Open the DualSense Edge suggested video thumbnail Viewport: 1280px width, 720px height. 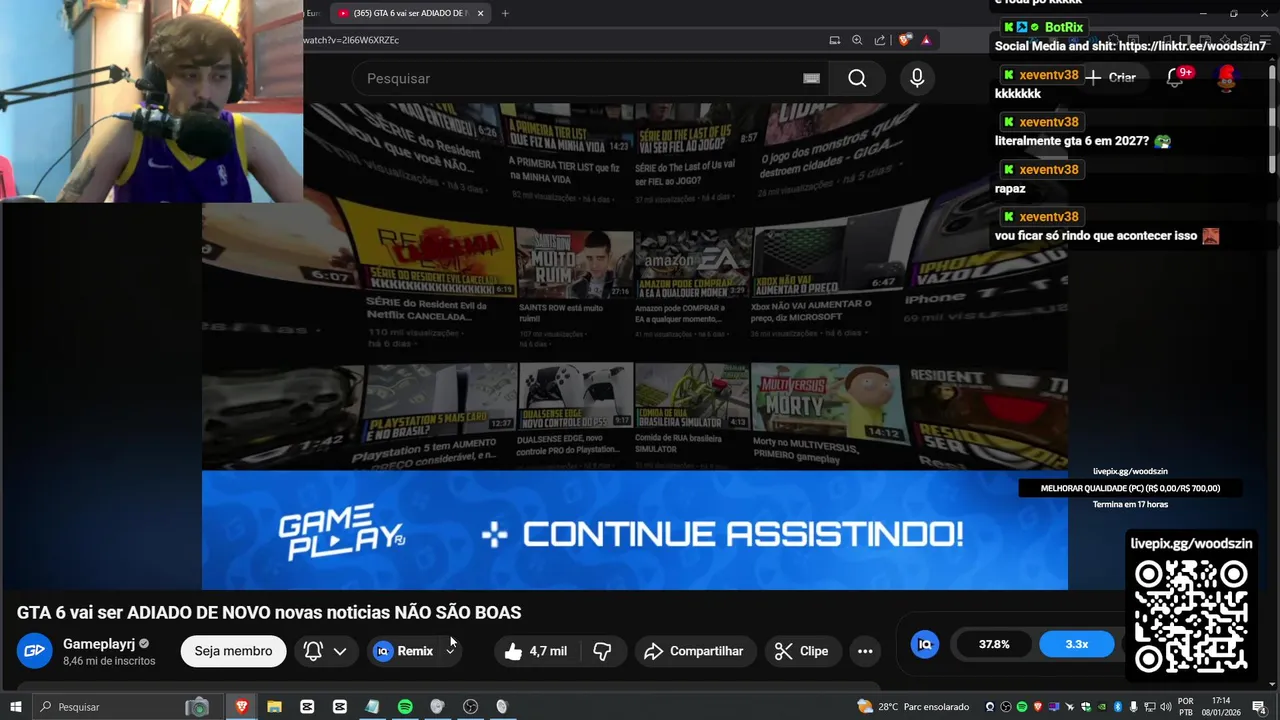(x=575, y=397)
